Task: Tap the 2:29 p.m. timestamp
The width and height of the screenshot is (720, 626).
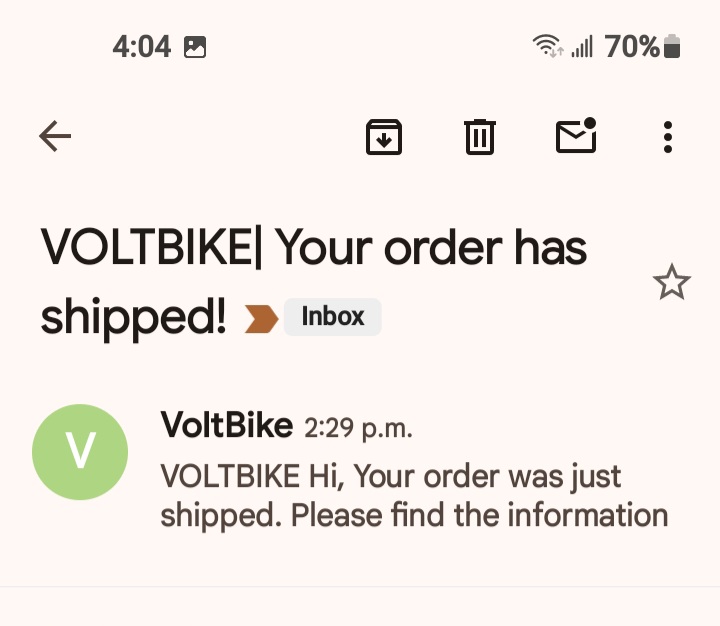Action: [x=358, y=429]
